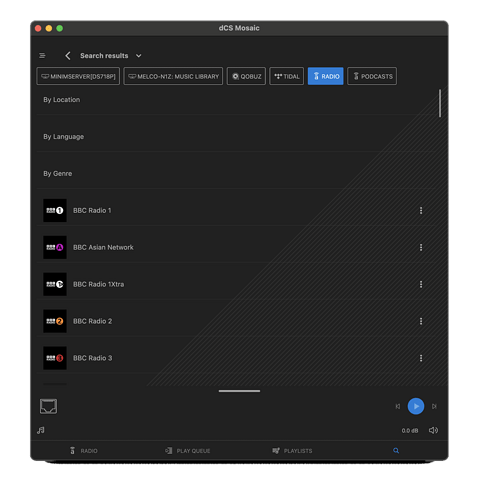Open the RADIO bottom navigation item
Image resolution: width=478 pixels, height=500 pixels.
coord(84,451)
